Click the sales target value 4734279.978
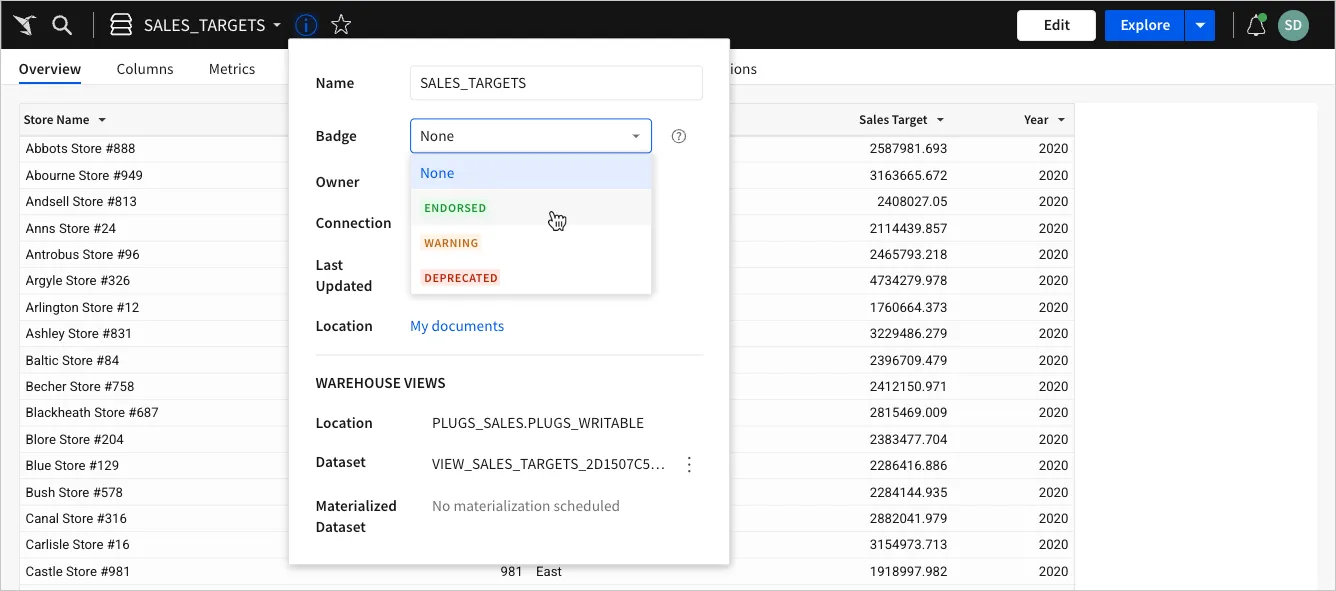The height and width of the screenshot is (591, 1336). [908, 280]
